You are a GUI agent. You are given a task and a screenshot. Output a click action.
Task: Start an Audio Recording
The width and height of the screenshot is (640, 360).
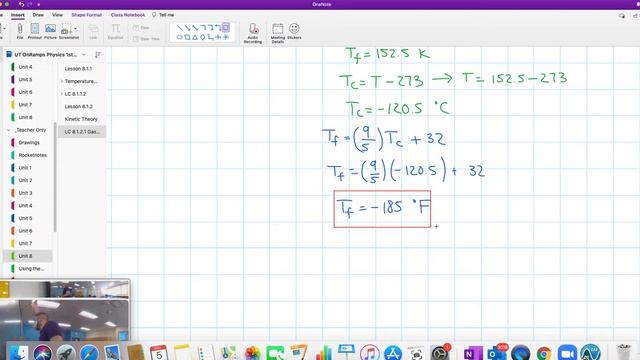pos(253,33)
